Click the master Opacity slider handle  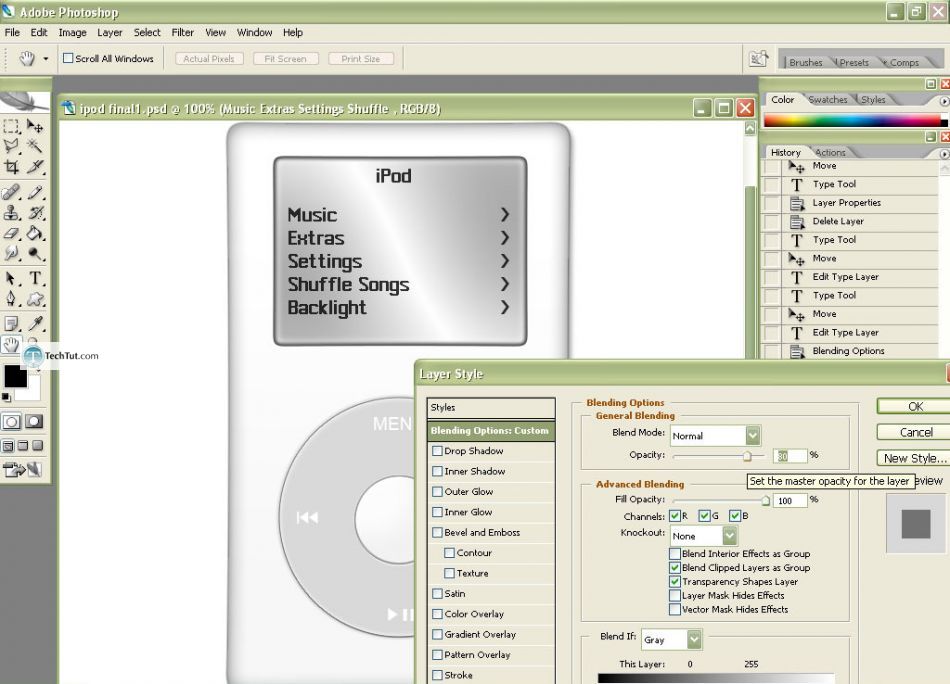click(748, 456)
